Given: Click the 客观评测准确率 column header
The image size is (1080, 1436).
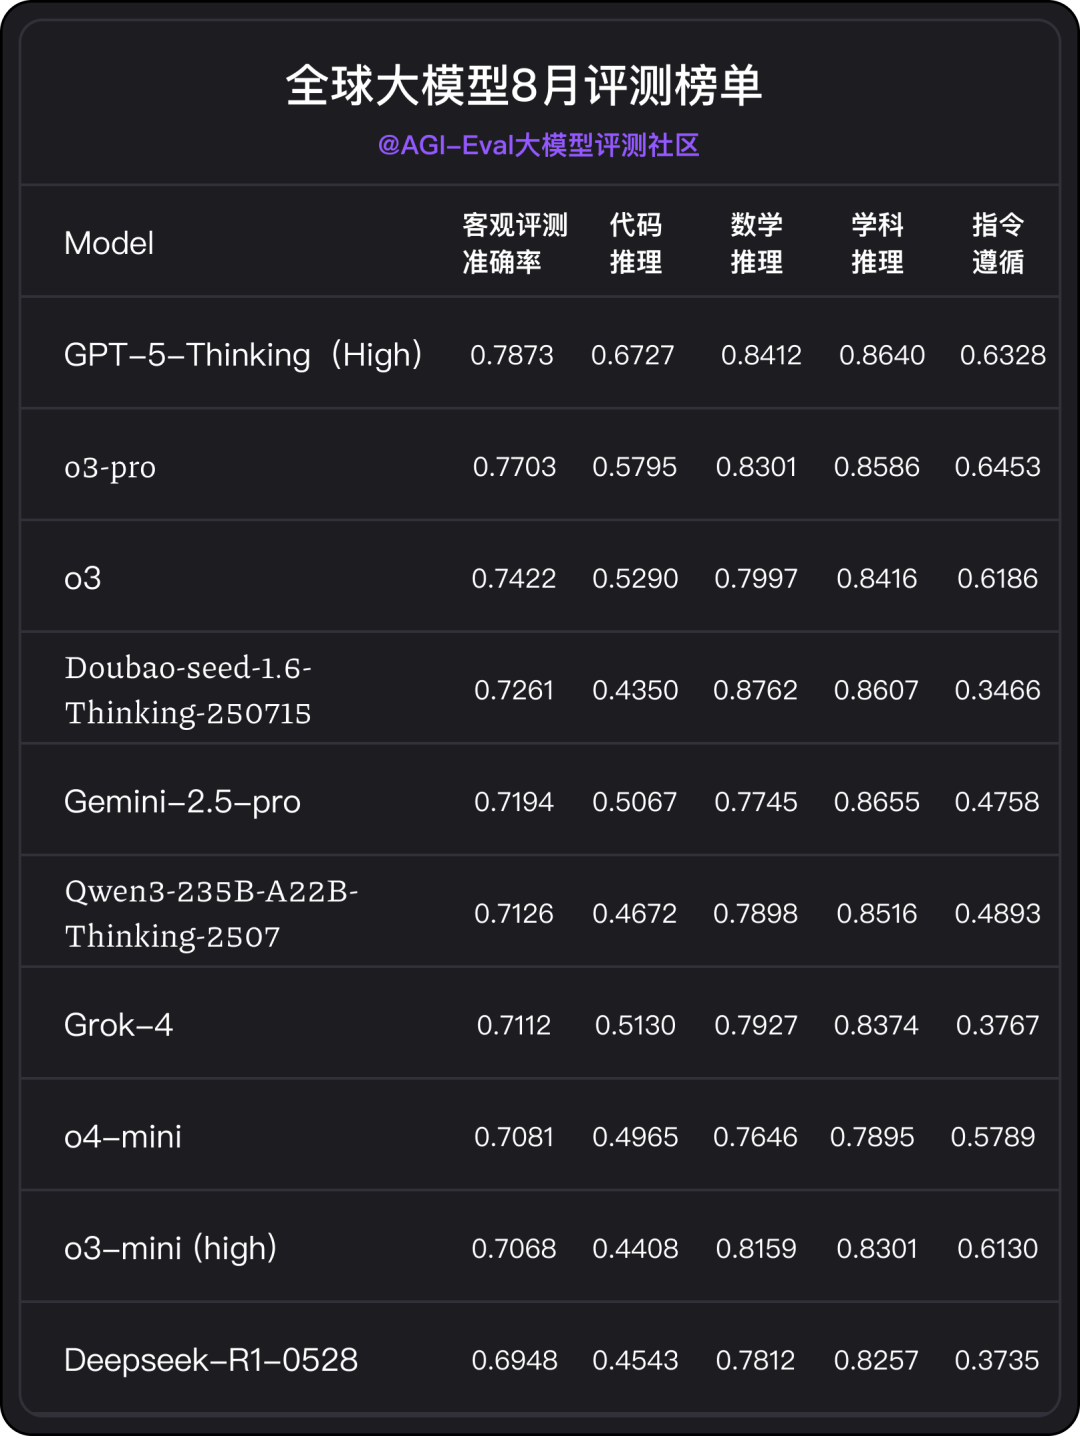Looking at the screenshot, I should pyautogui.click(x=514, y=243).
